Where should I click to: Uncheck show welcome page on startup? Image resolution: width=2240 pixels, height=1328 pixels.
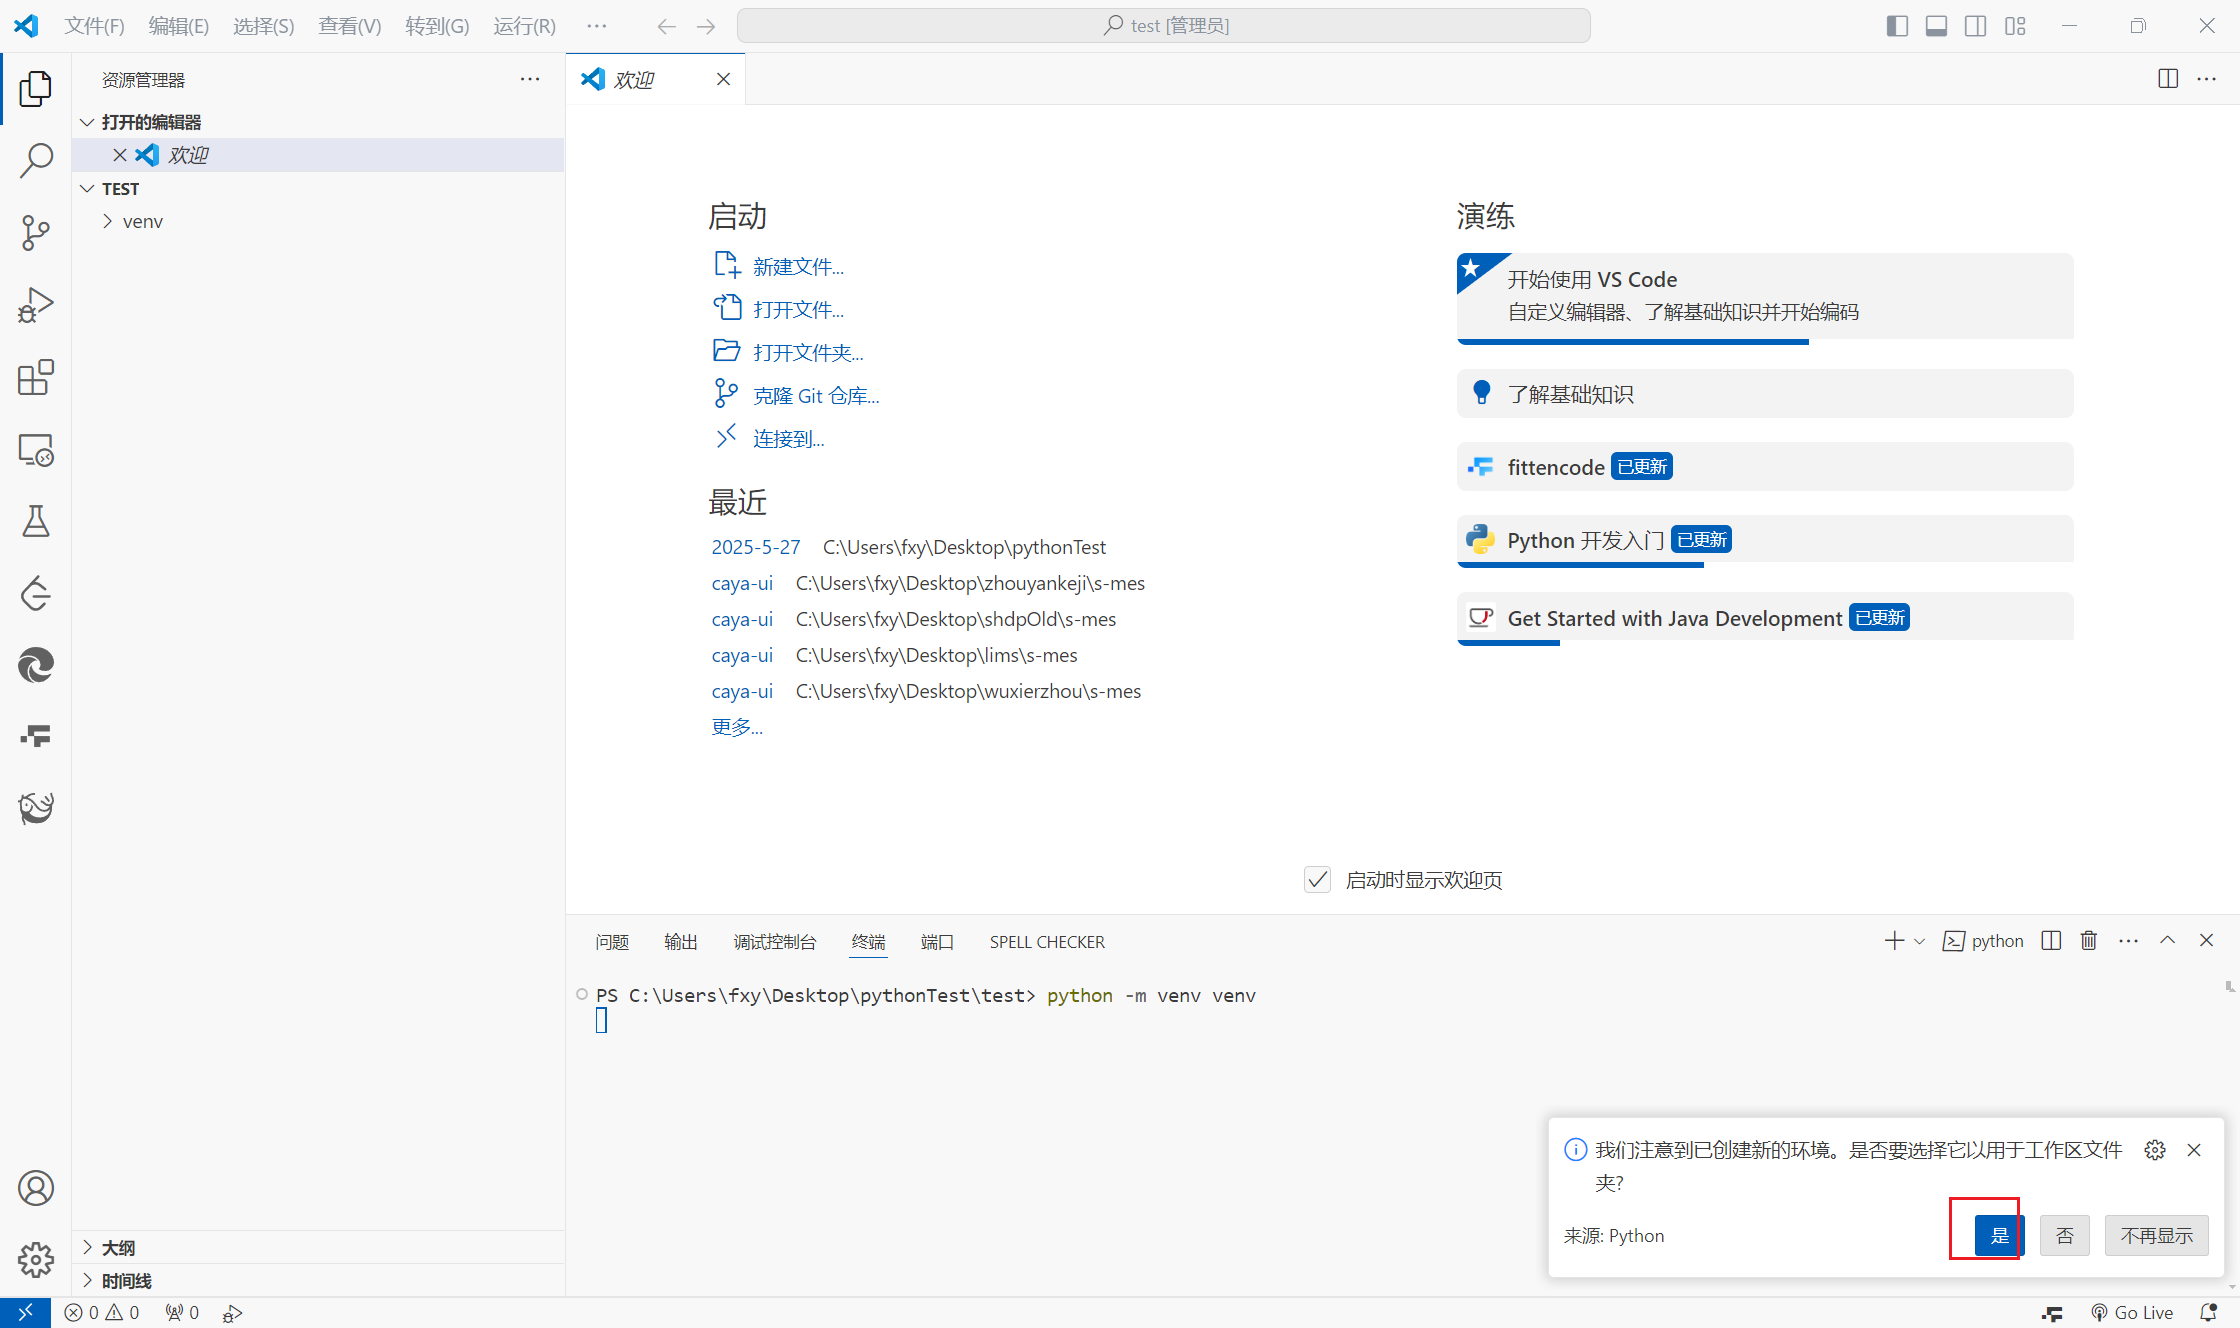point(1317,880)
